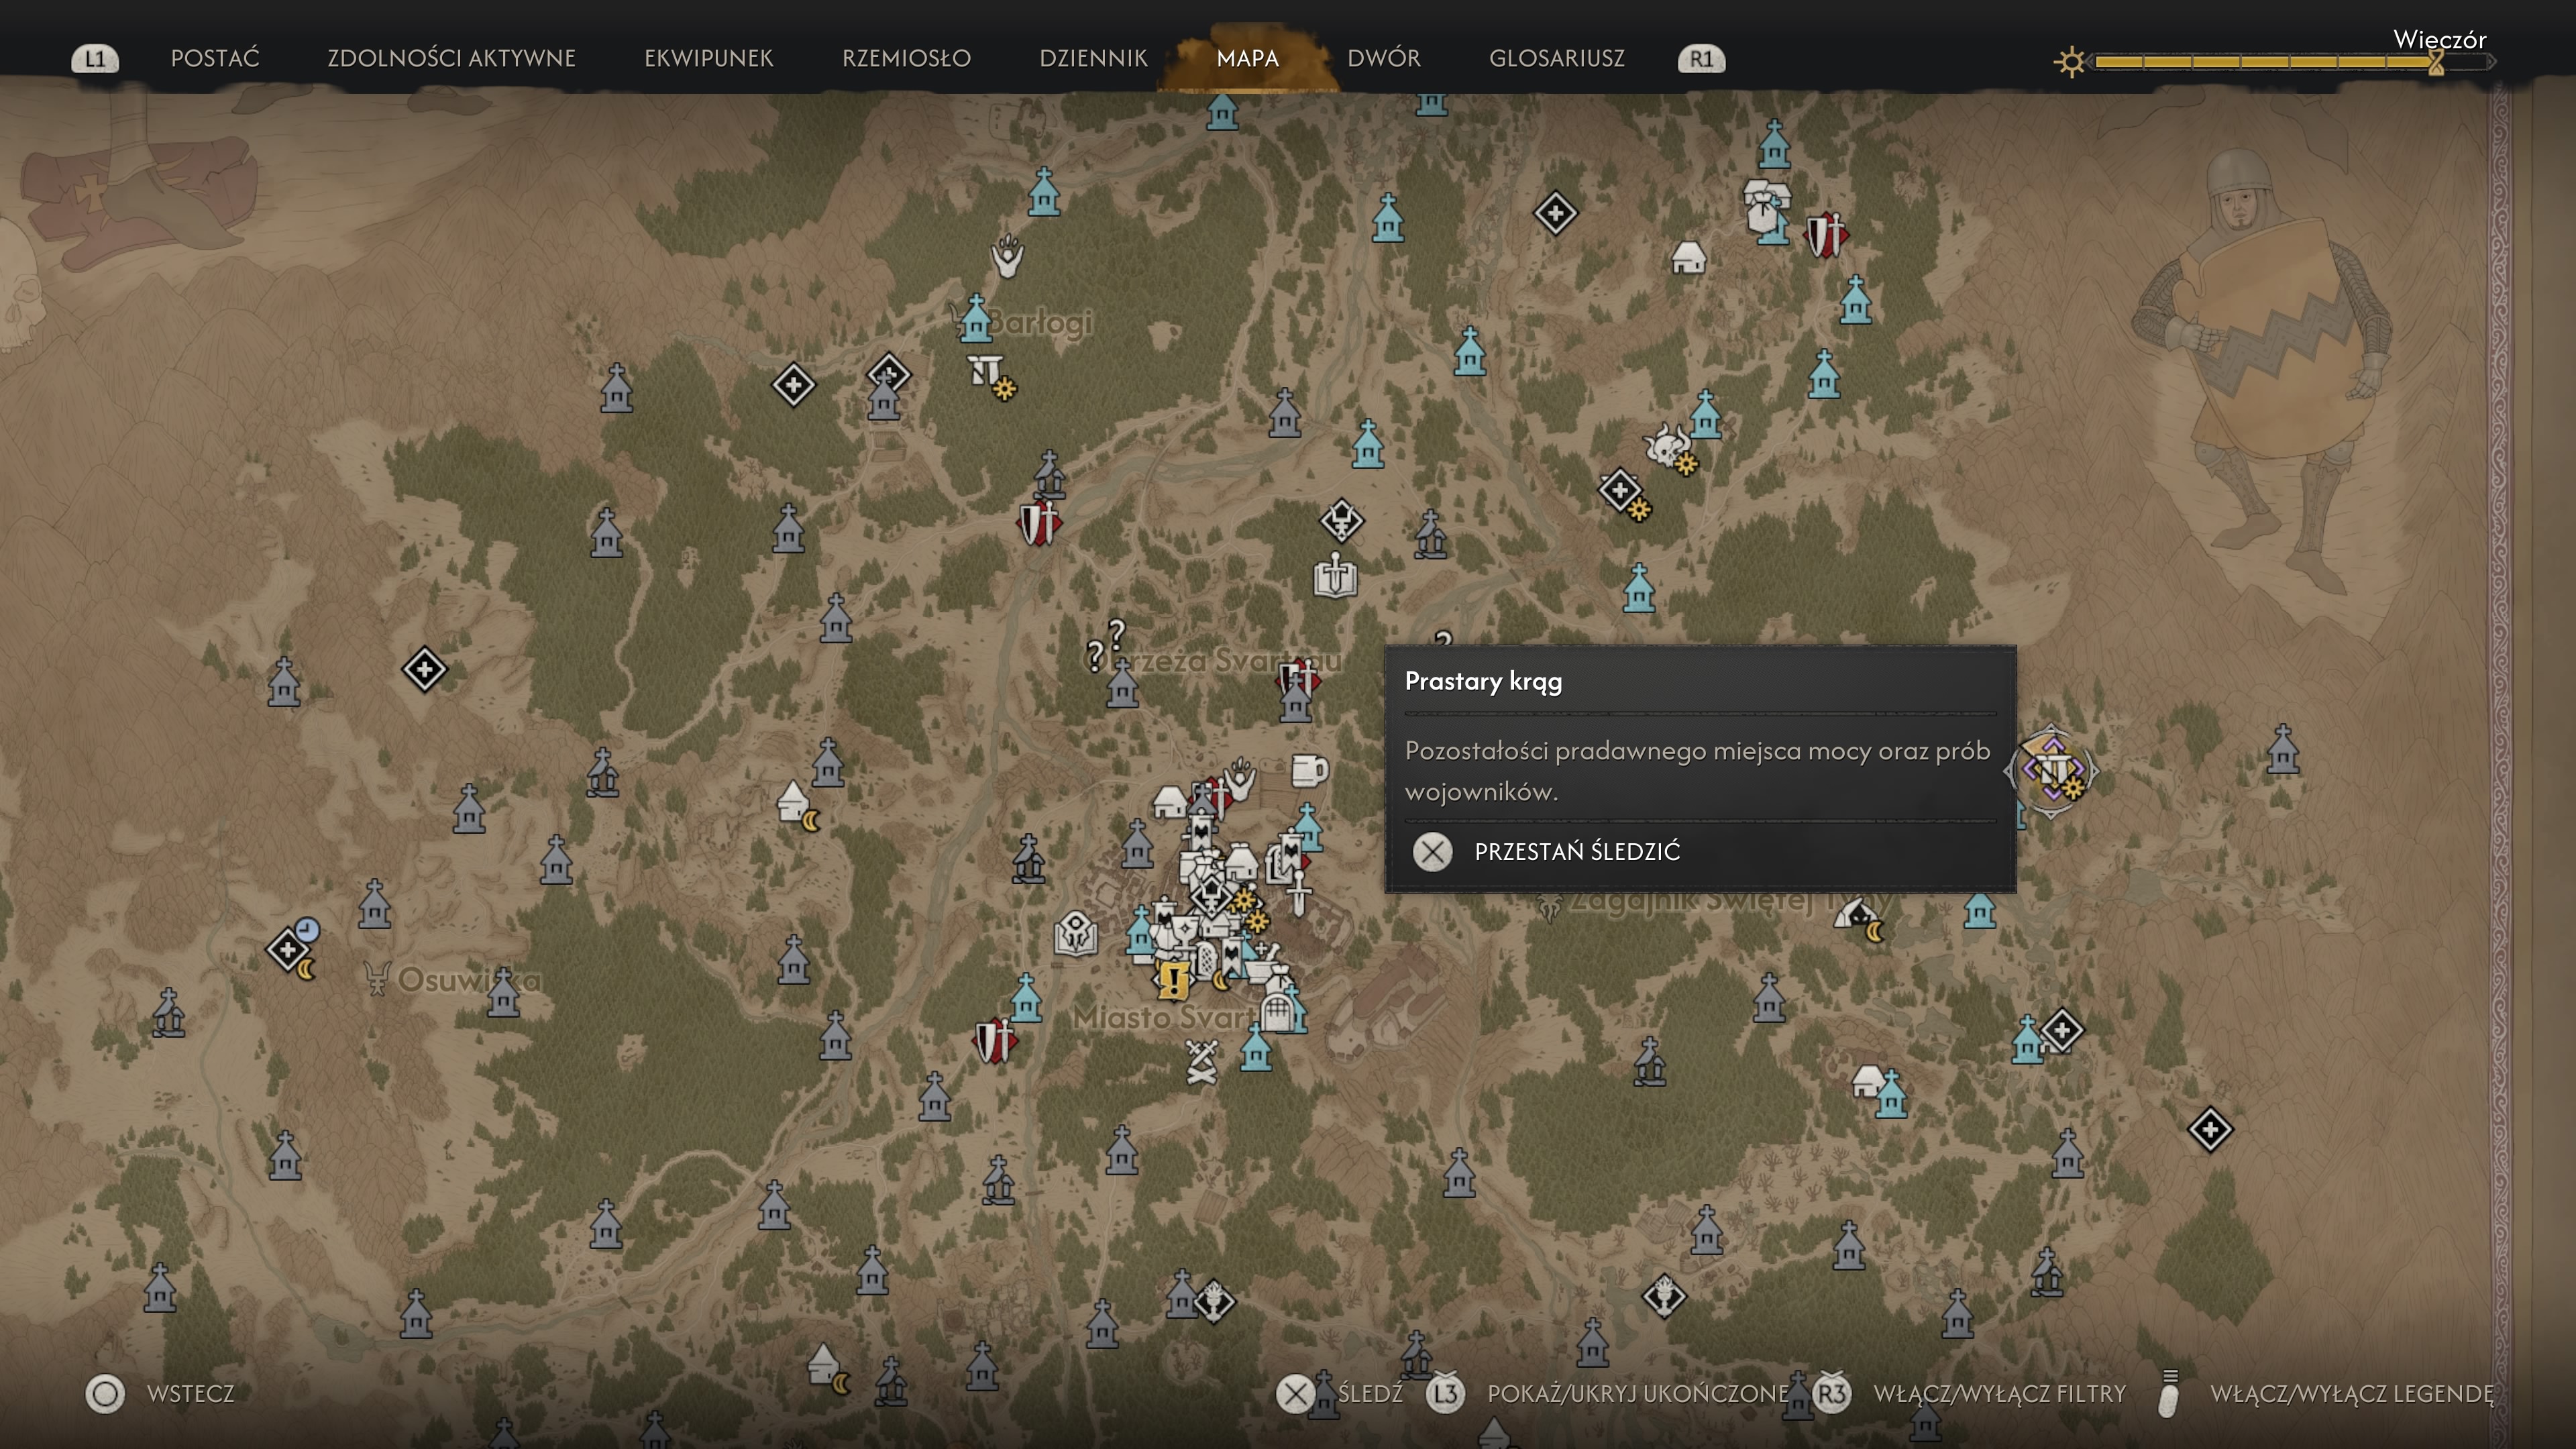Image resolution: width=2576 pixels, height=1449 pixels.
Task: Click the Wieczór time label
Action: tap(2439, 39)
